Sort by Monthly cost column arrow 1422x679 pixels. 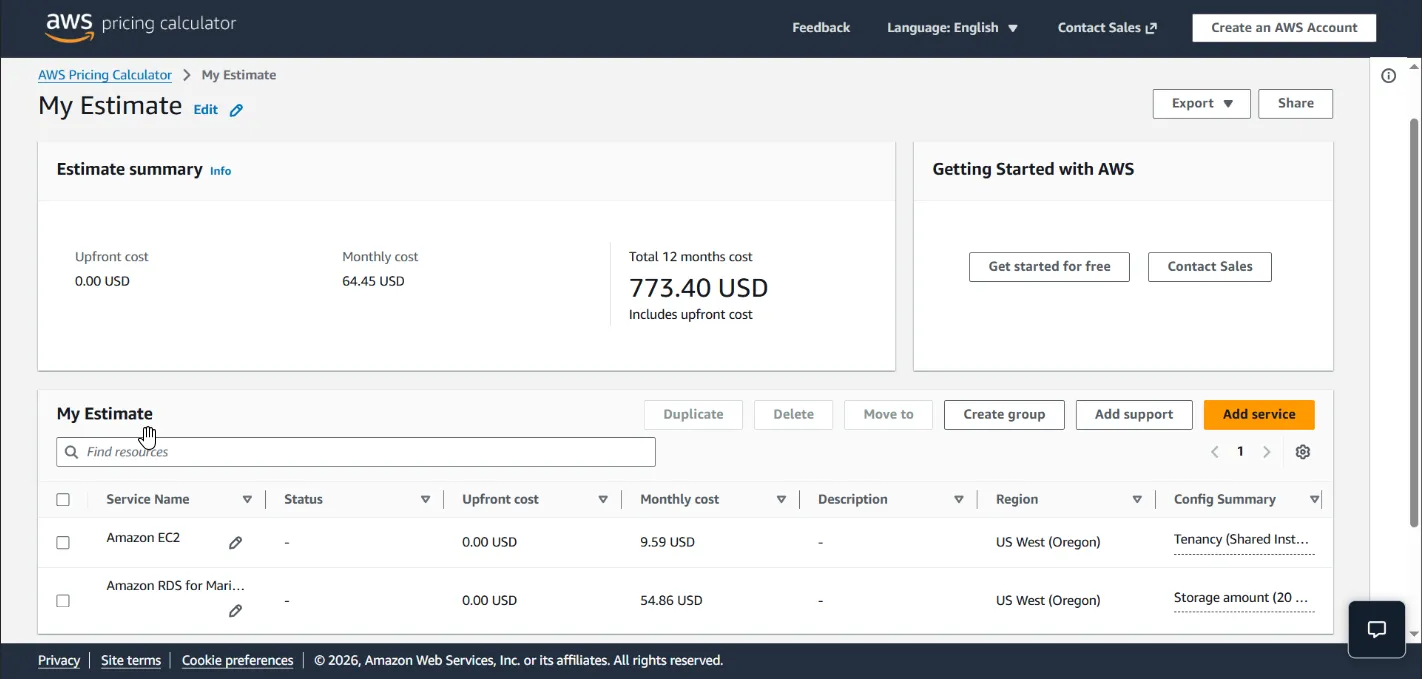[x=781, y=500]
